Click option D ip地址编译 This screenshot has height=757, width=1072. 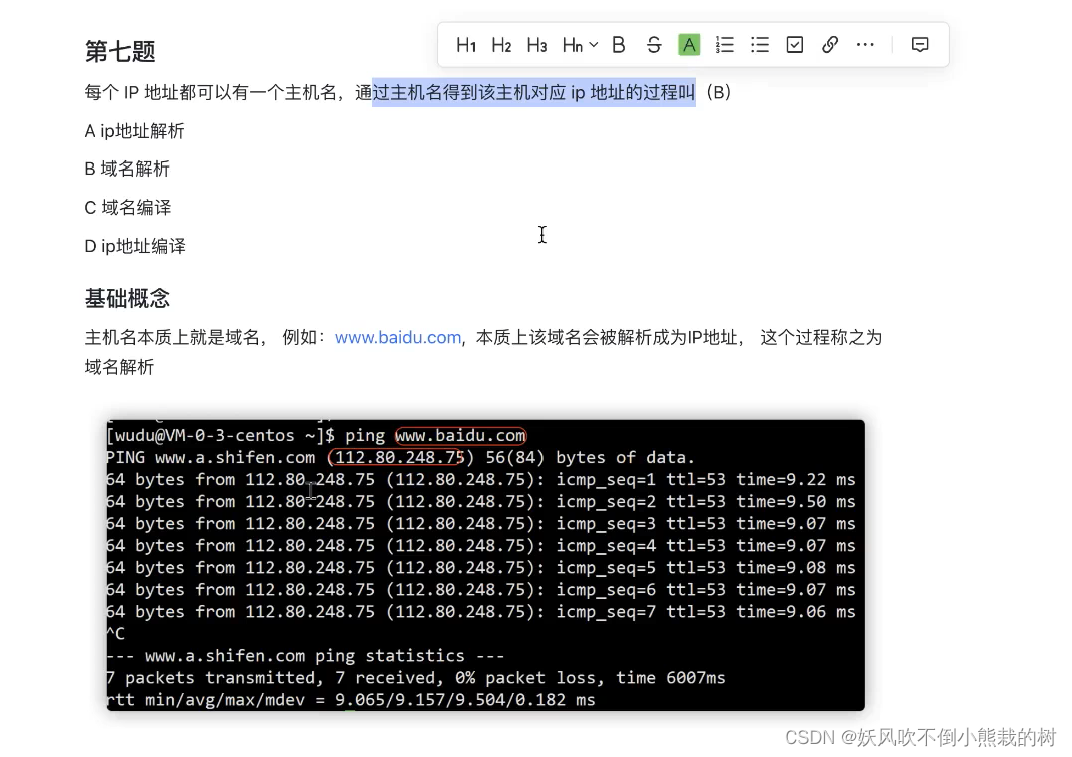point(135,246)
